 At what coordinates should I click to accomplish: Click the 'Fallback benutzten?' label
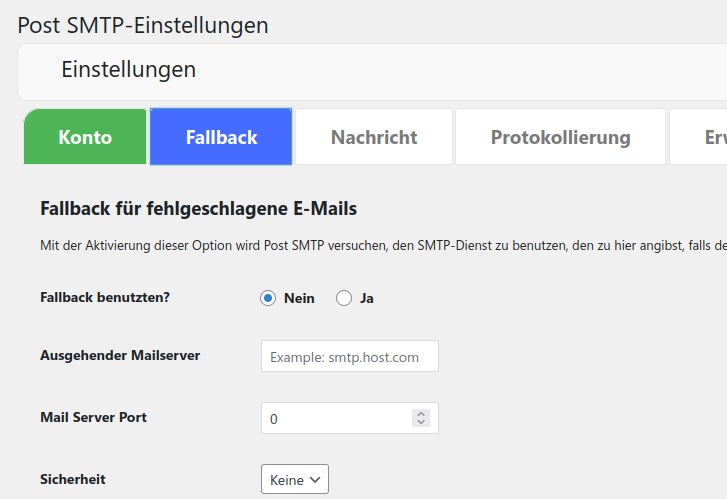tap(105, 297)
